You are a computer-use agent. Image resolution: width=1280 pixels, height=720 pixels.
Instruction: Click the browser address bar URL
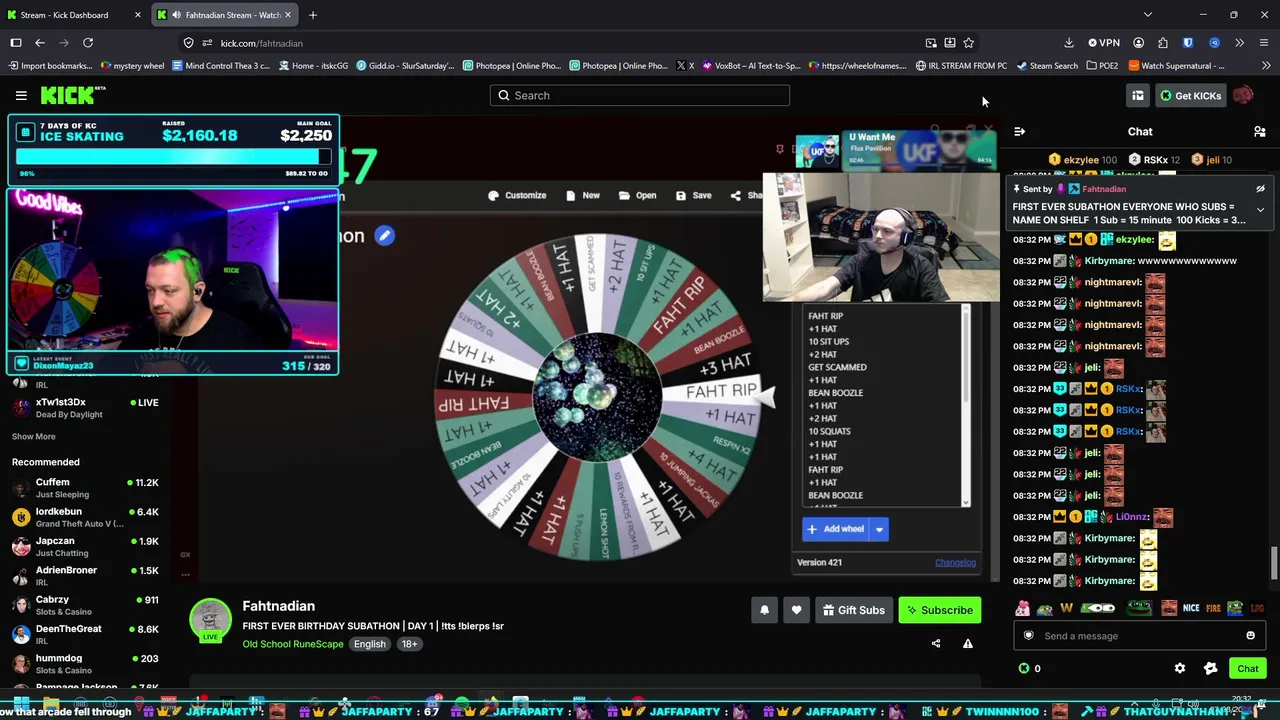click(261, 43)
